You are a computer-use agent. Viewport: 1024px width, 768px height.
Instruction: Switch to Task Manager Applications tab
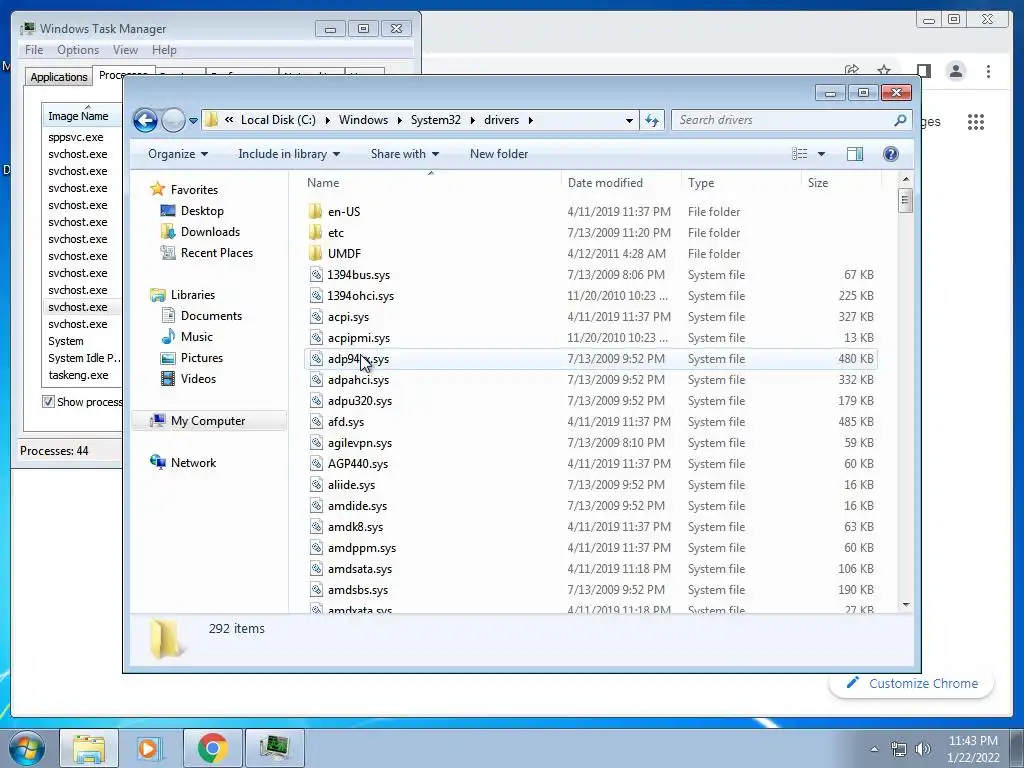(x=59, y=77)
